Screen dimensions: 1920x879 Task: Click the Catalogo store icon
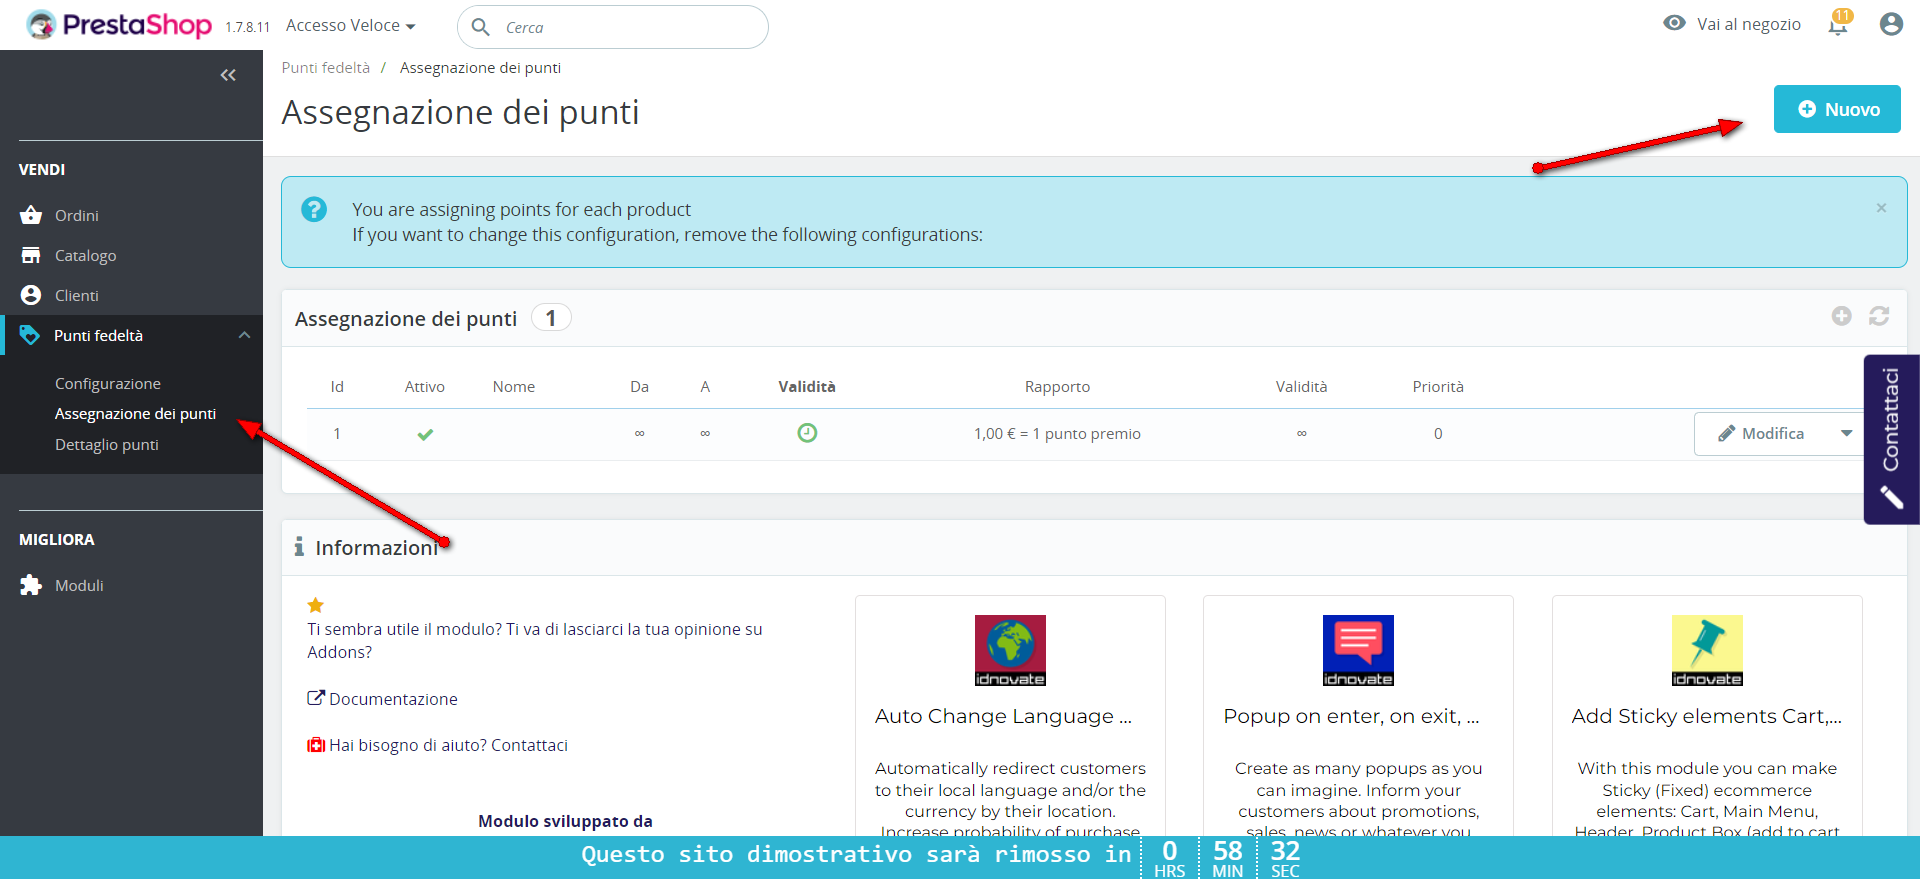(31, 255)
